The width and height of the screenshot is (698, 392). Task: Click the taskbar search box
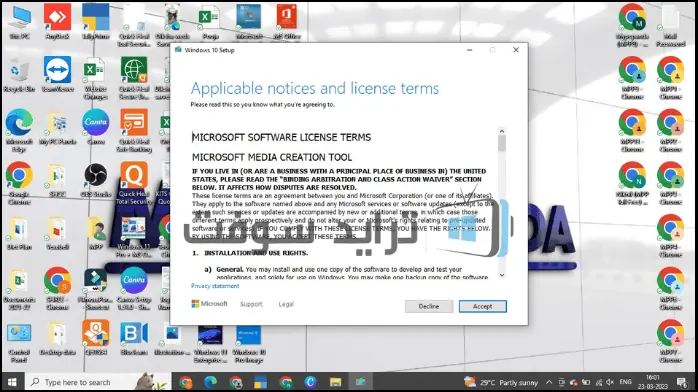coord(98,382)
